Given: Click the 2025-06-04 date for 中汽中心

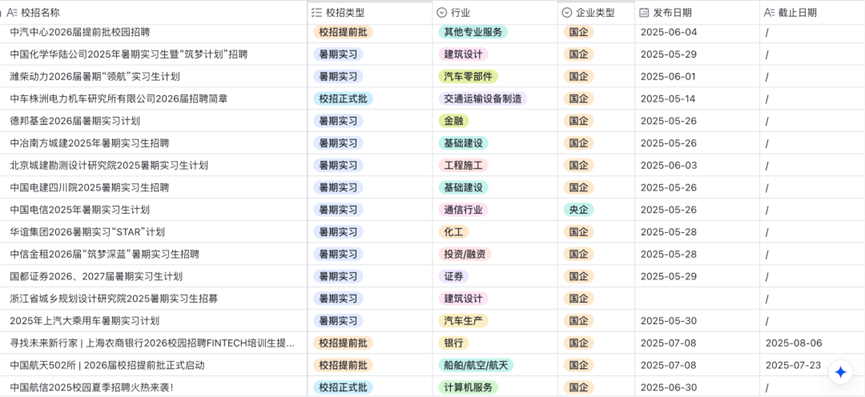Looking at the screenshot, I should [x=669, y=32].
